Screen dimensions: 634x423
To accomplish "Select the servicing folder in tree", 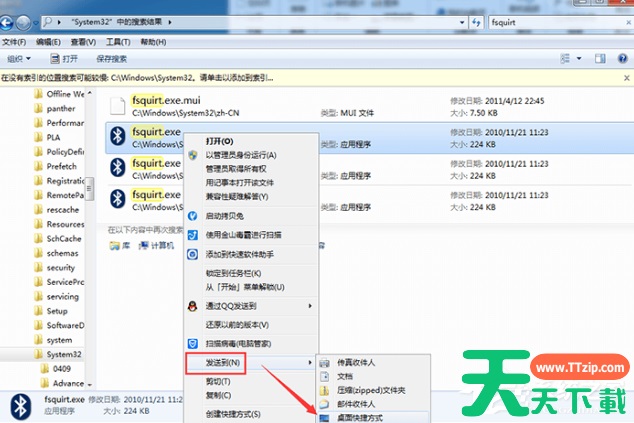I will tap(57, 296).
